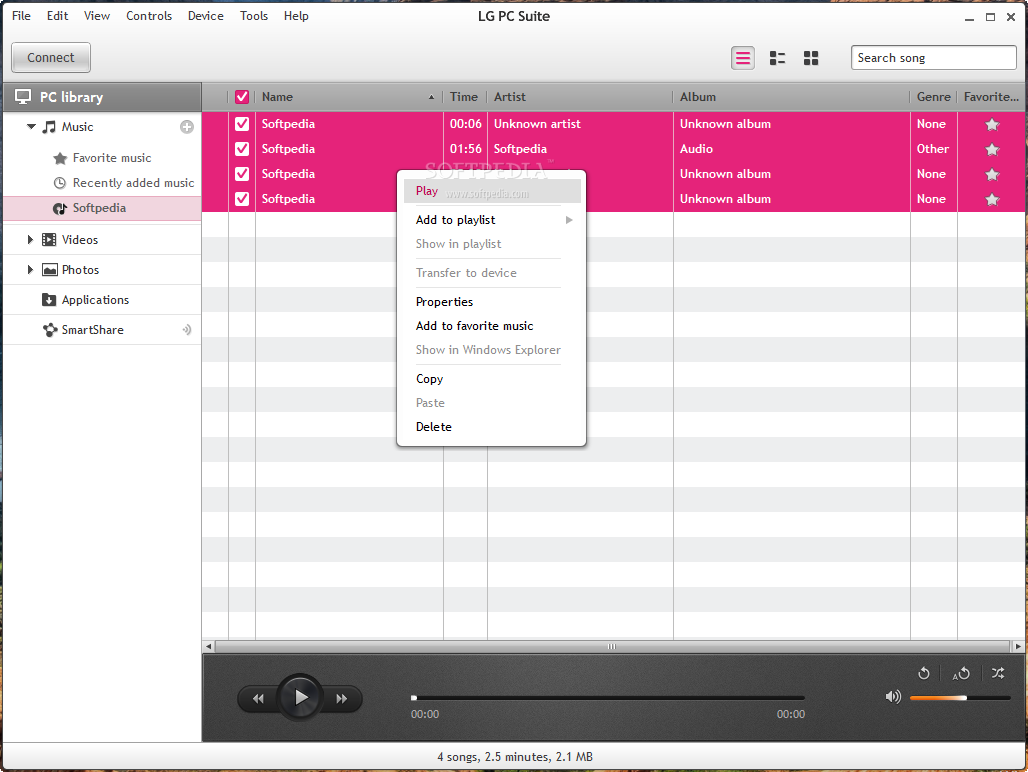This screenshot has width=1028, height=772.
Task: Sort by the Time column header
Action: tap(464, 97)
